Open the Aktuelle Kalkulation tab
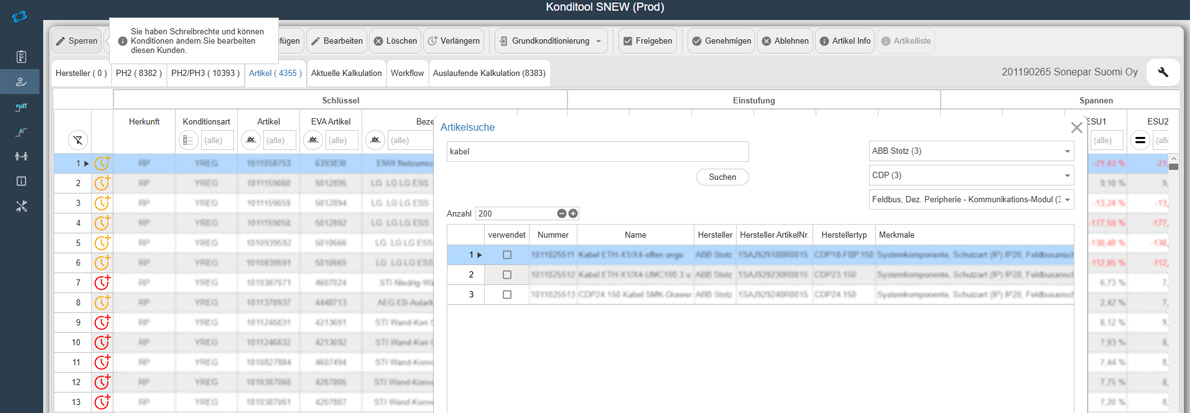This screenshot has width=1190, height=413. coord(346,74)
